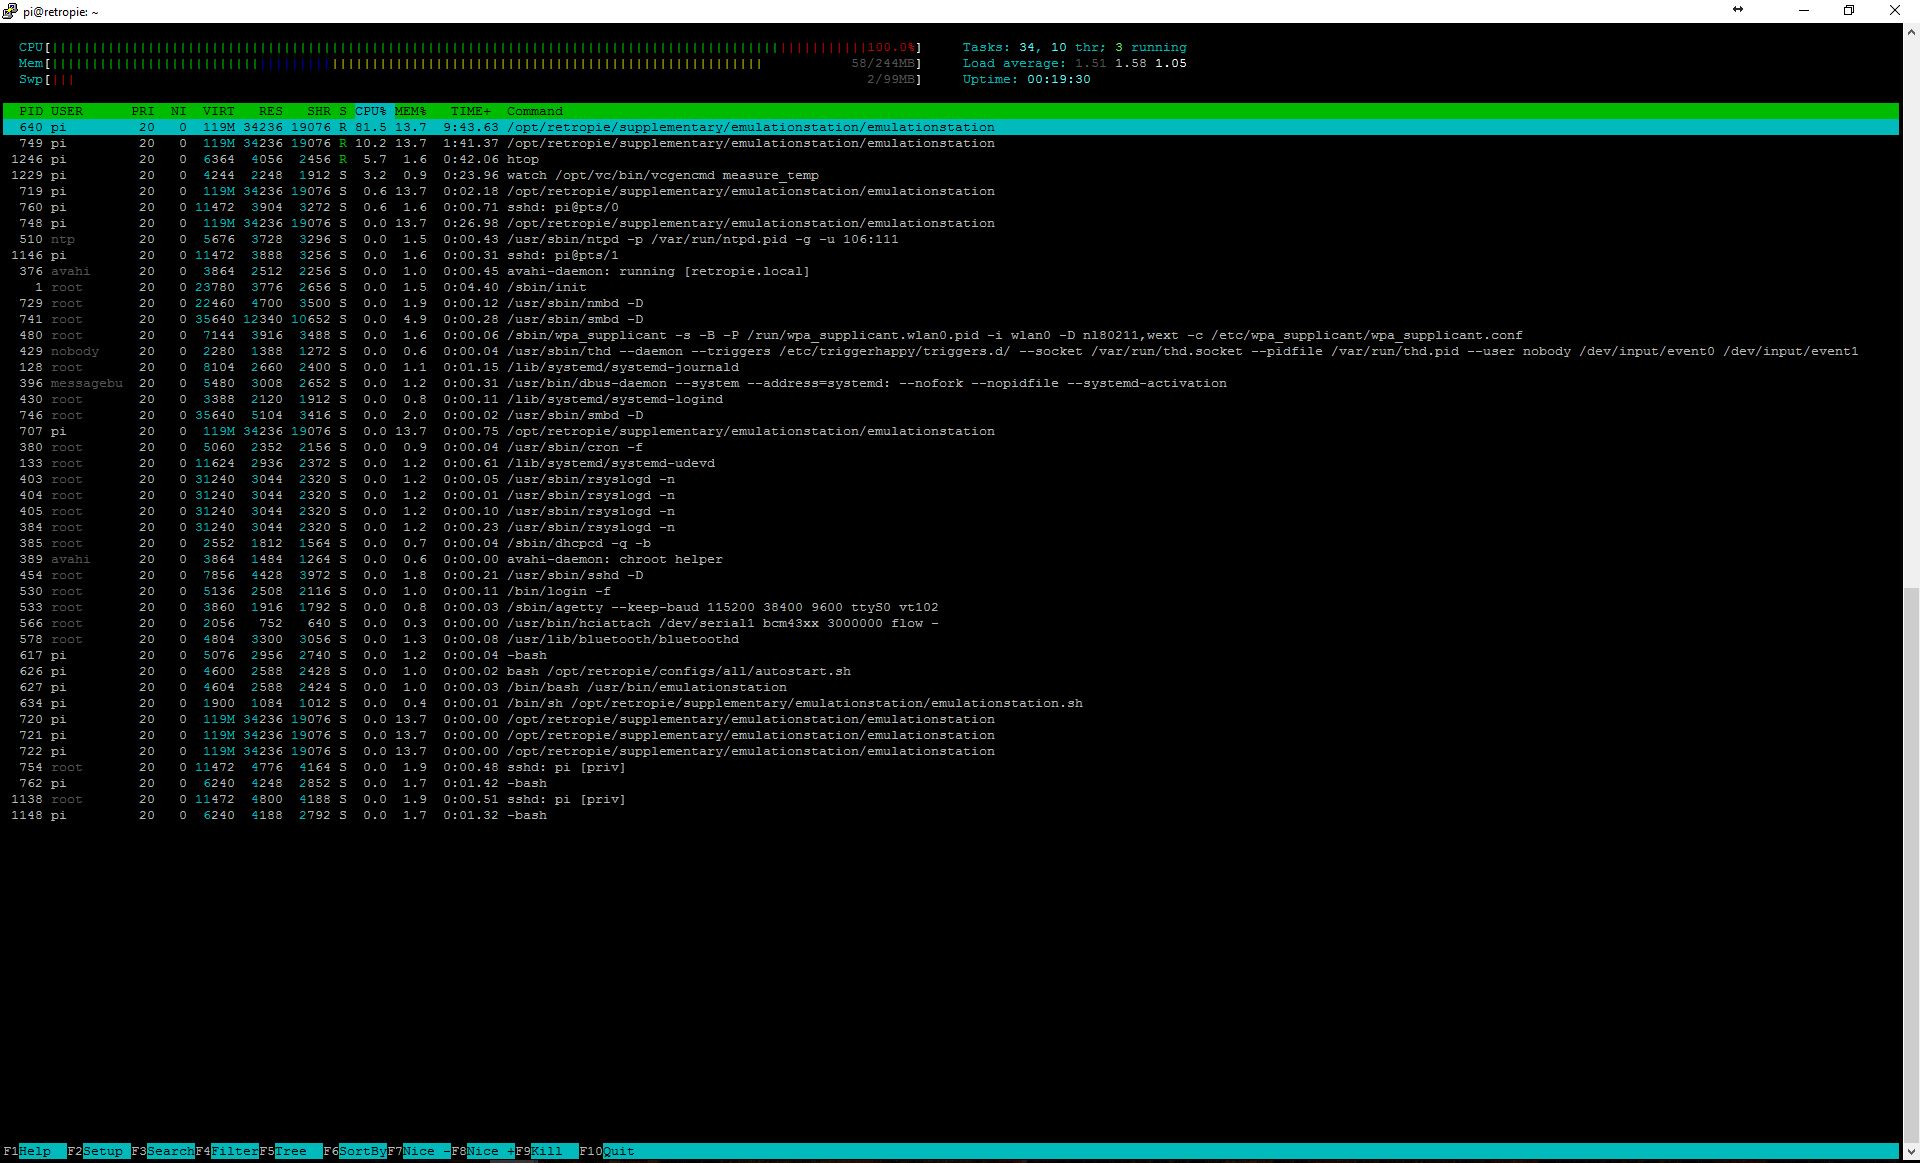The height and width of the screenshot is (1163, 1920).
Task: Sort by the CPU% column header
Action: [370, 111]
